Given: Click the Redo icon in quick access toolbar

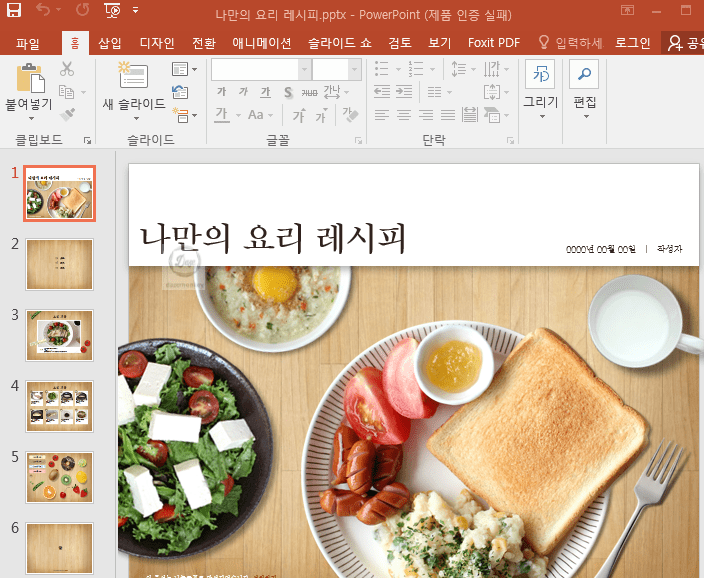Looking at the screenshot, I should [x=82, y=9].
